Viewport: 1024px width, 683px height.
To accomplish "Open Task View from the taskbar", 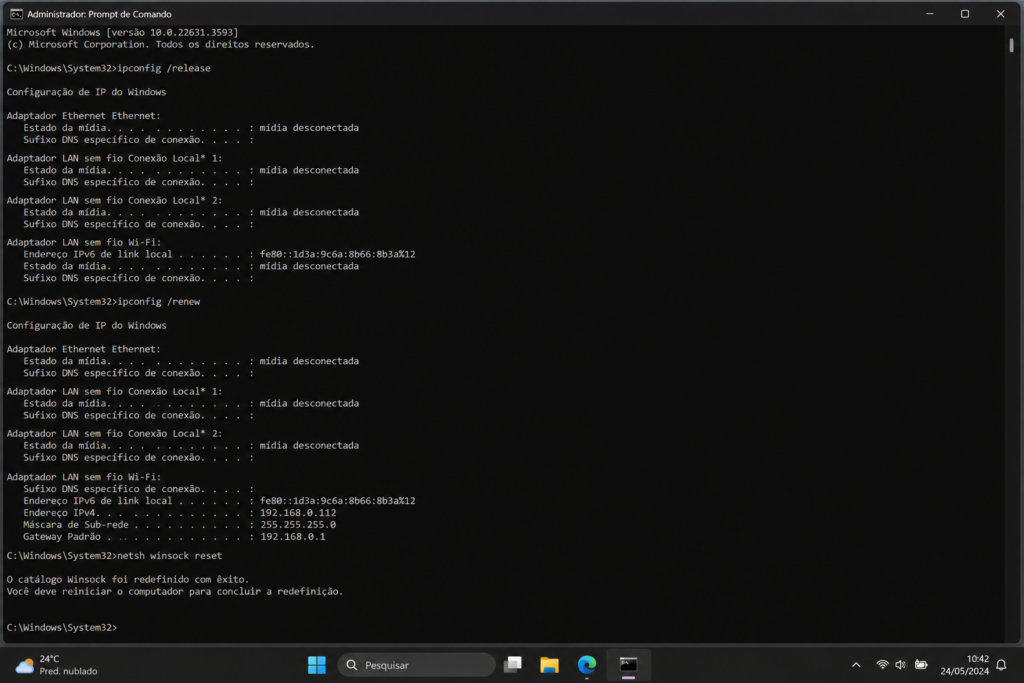I will tap(513, 665).
